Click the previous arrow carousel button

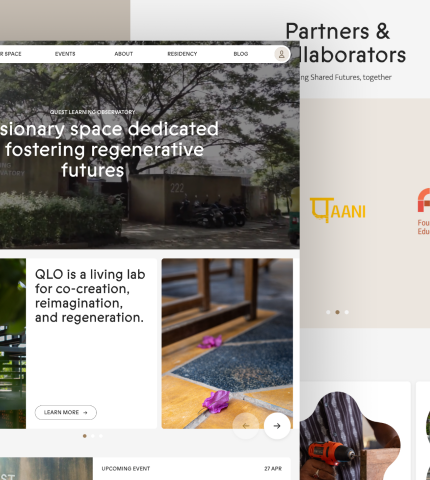pos(246,426)
